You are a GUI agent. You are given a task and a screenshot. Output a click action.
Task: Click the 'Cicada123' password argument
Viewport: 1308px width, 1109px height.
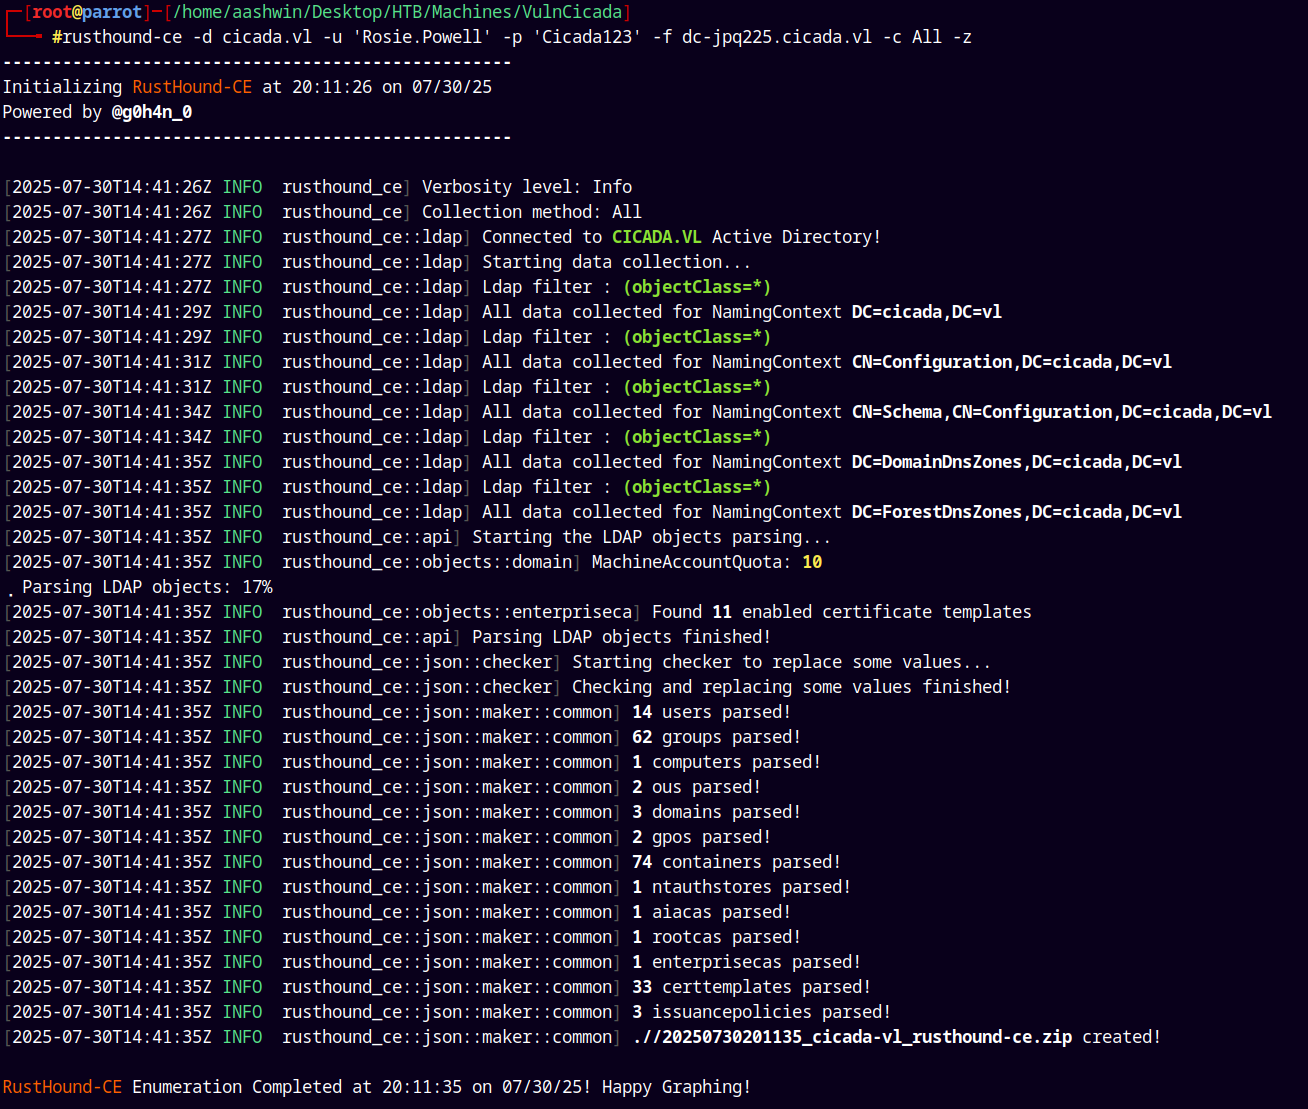point(586,37)
